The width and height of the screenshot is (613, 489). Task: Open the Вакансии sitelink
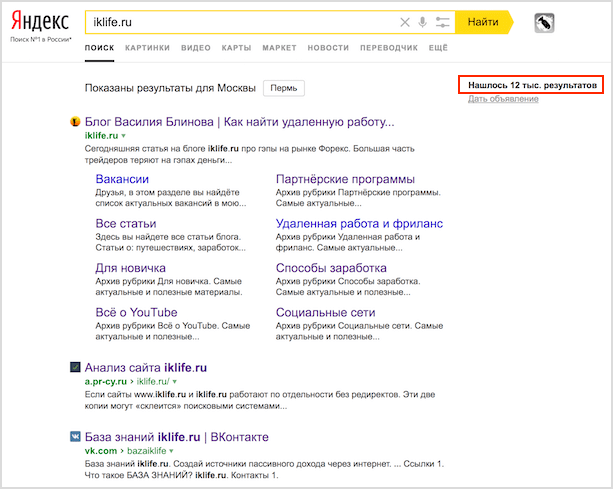click(x=122, y=179)
